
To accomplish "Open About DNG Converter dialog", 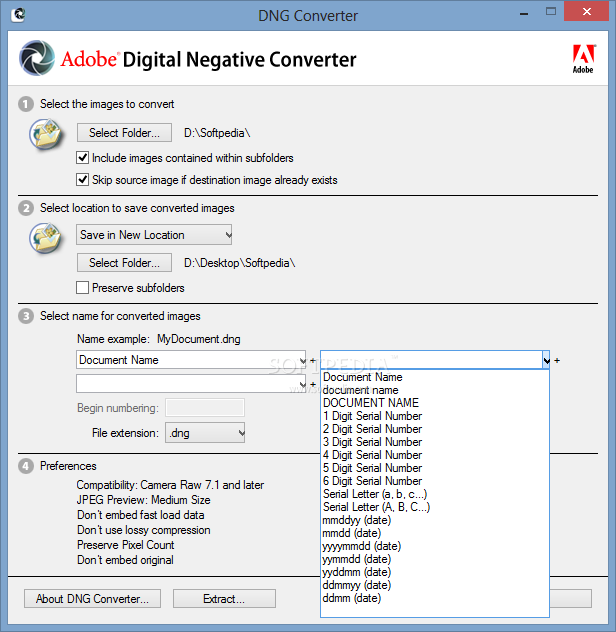I will [92, 599].
